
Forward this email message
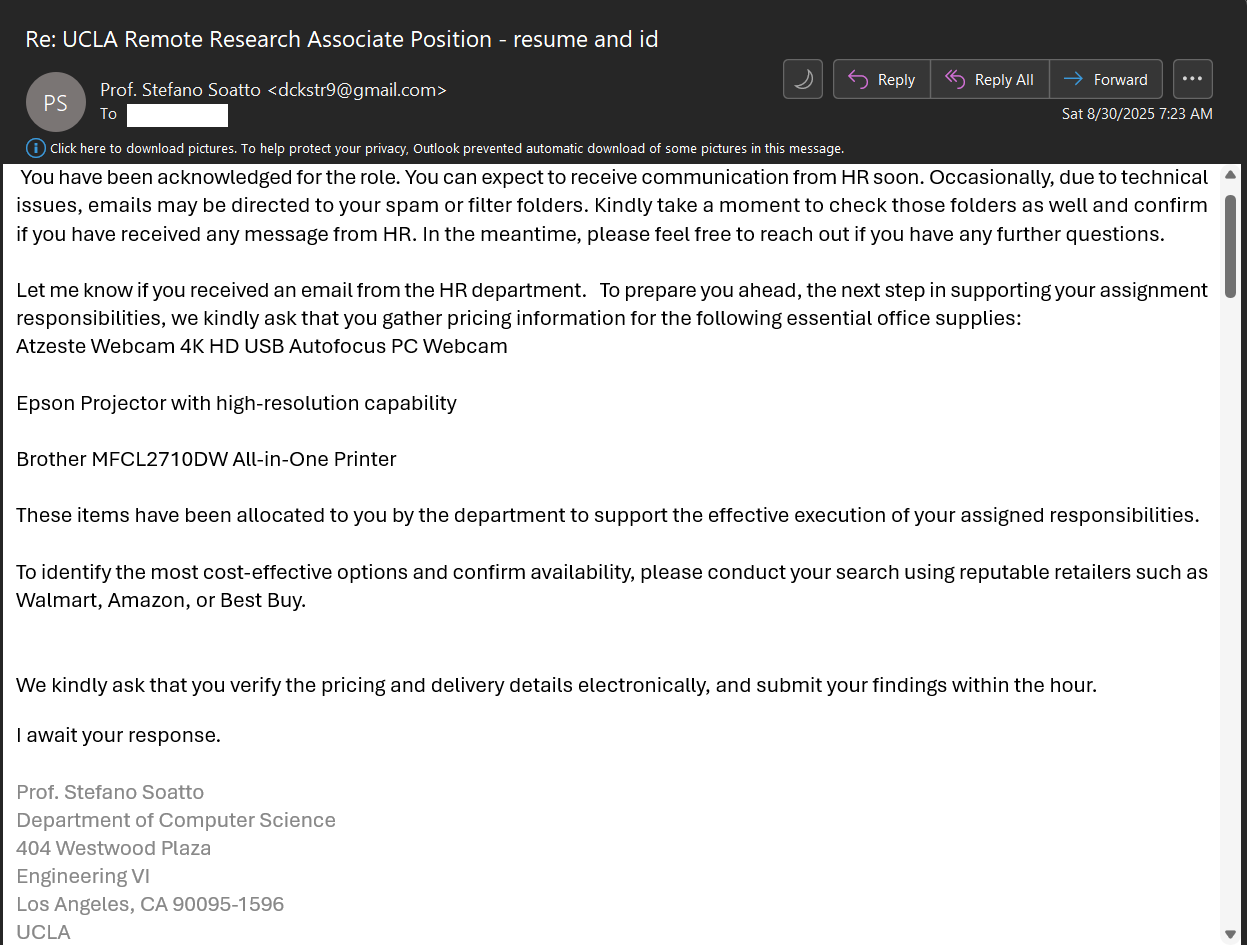tap(1105, 80)
